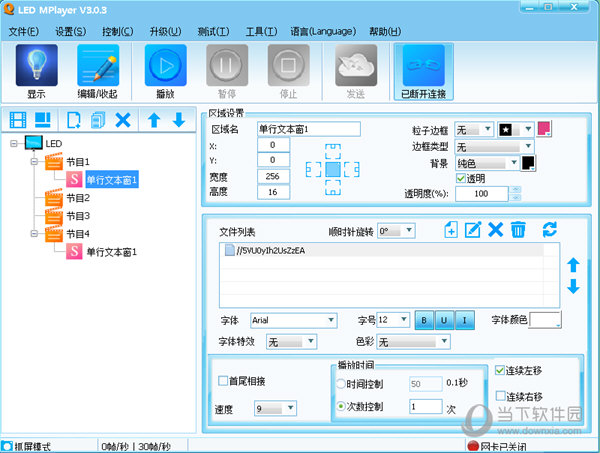This screenshot has width=600, height=453.
Task: Remove the file with the blue X icon
Action: click(496, 230)
